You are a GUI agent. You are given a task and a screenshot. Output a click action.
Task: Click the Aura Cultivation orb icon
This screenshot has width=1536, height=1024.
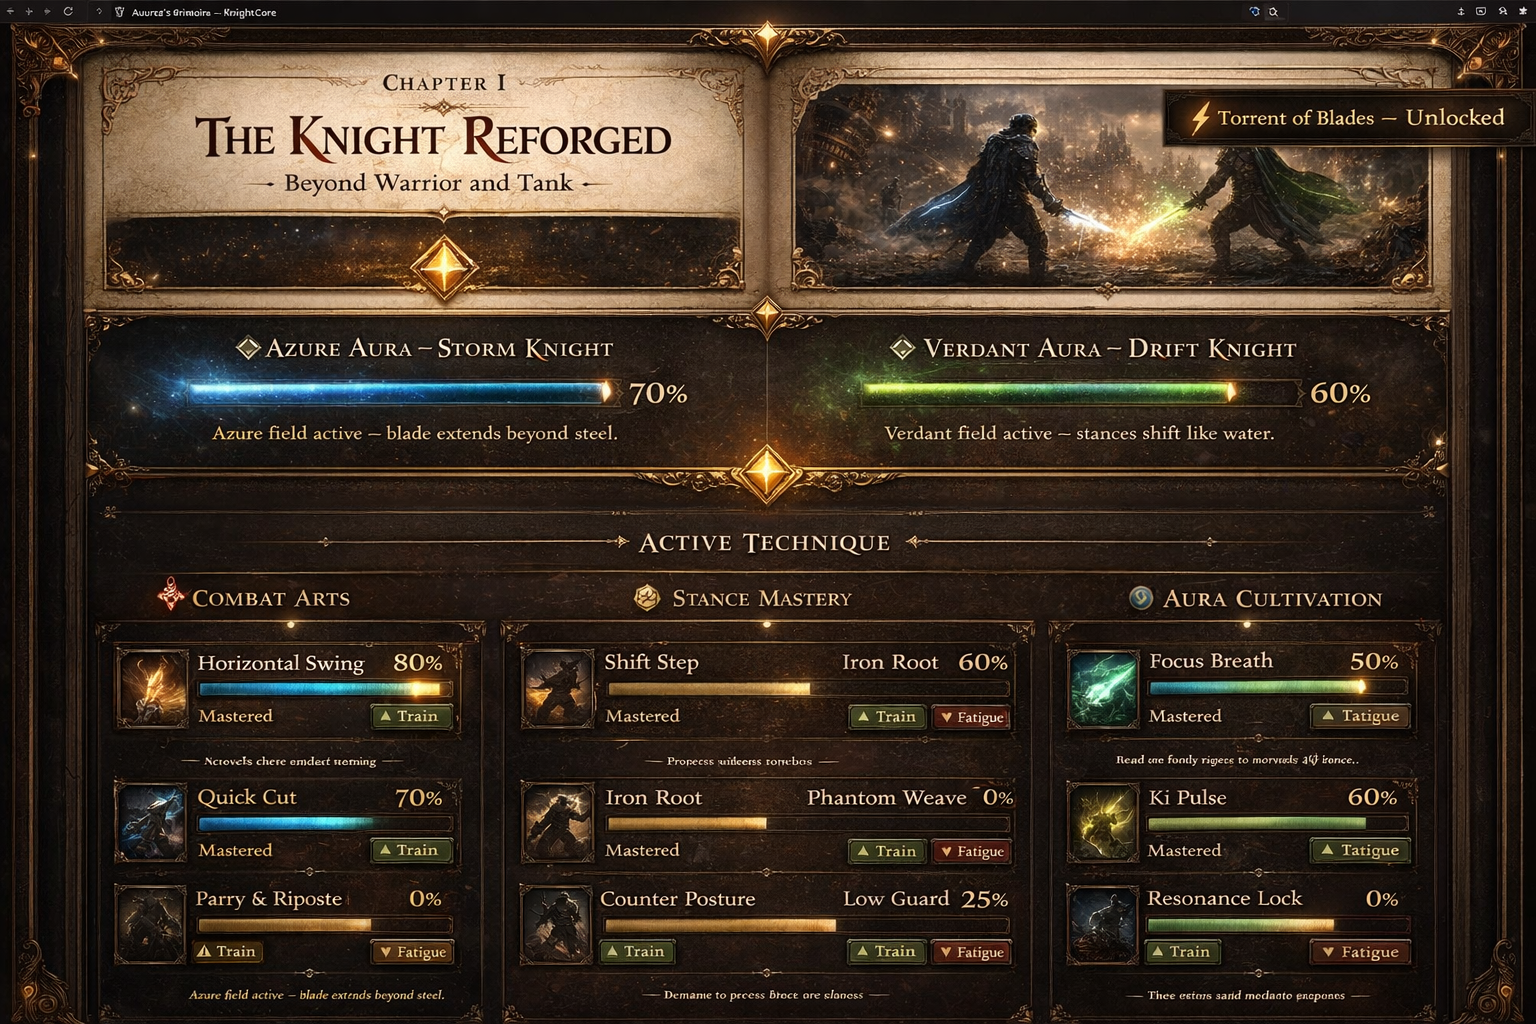pos(1141,598)
